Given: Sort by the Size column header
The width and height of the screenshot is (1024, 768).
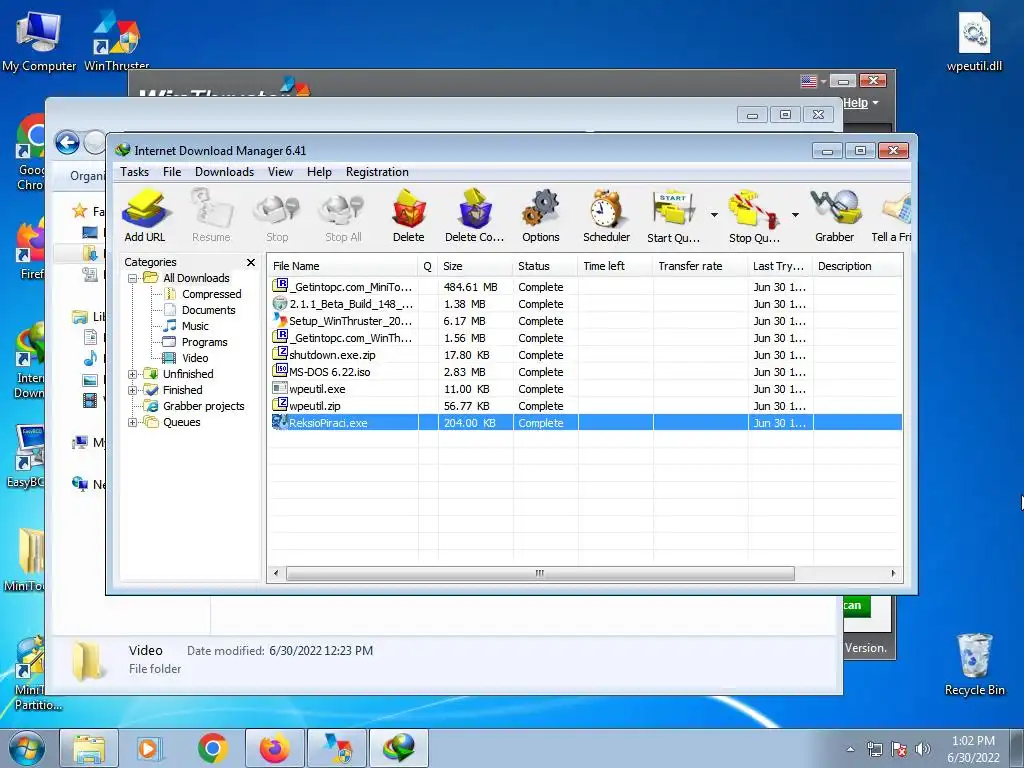Looking at the screenshot, I should 475,266.
